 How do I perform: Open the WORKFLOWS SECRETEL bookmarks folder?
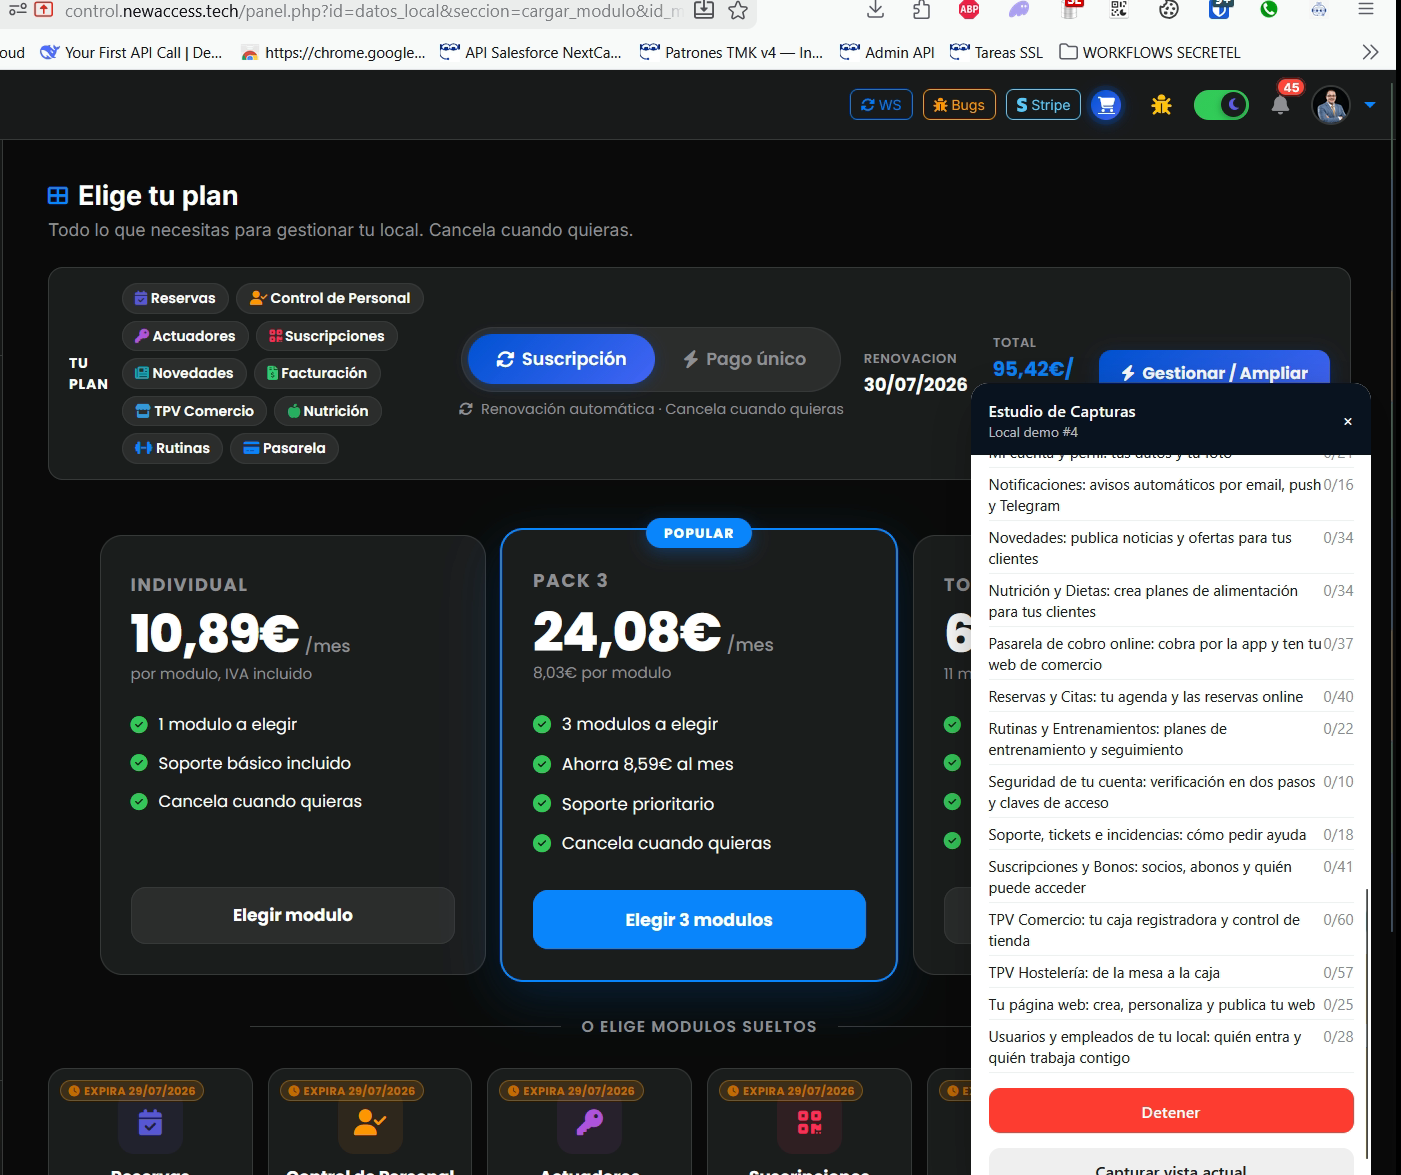click(x=1150, y=52)
